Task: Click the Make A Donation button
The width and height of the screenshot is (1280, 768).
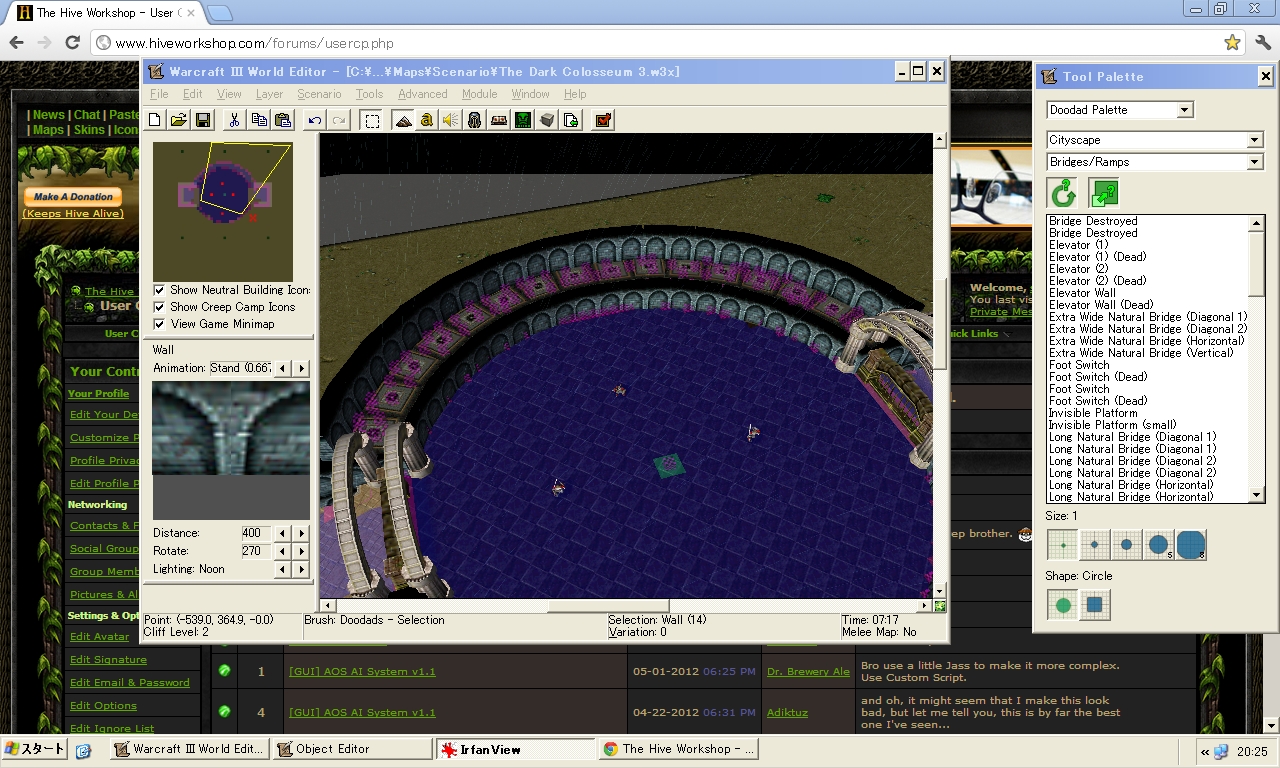Action: pos(72,197)
